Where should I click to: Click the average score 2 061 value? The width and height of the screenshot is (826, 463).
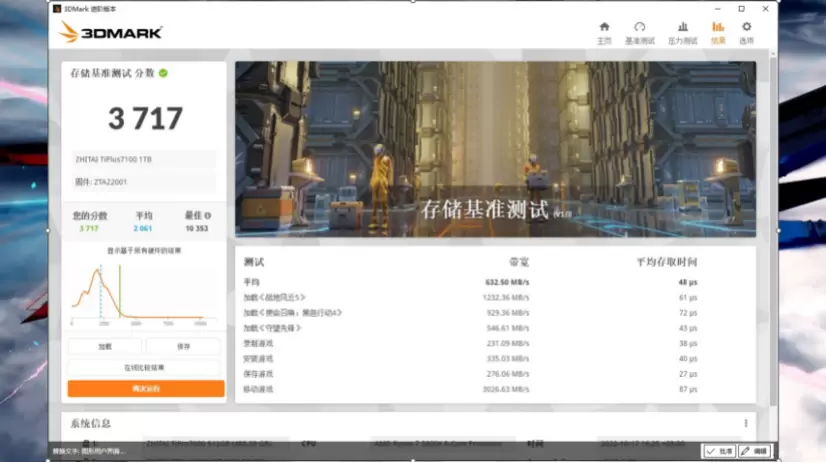point(143,228)
